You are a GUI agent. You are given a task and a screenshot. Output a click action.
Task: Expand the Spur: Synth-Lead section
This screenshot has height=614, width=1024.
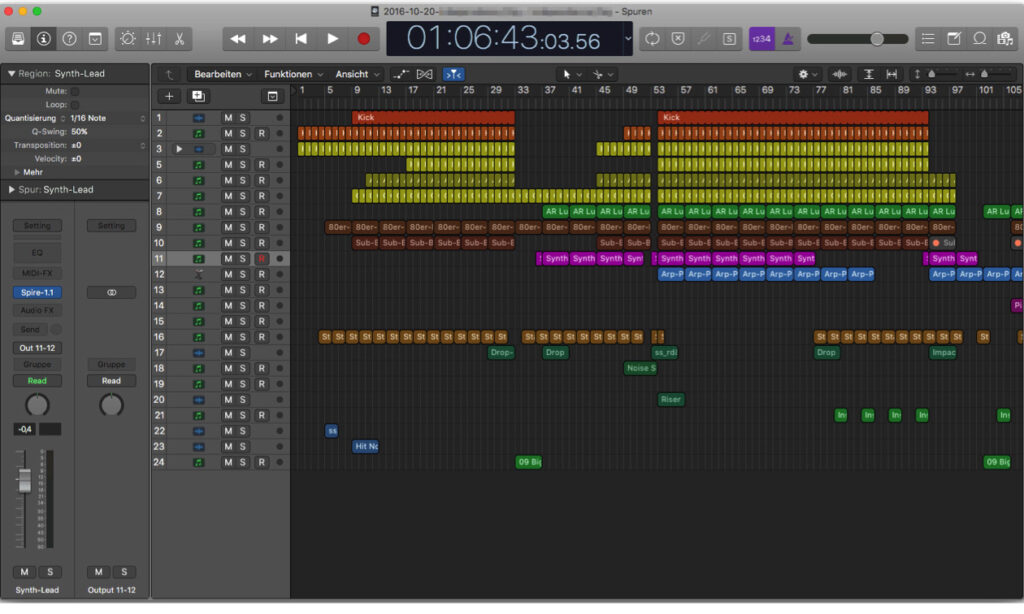click(11, 189)
